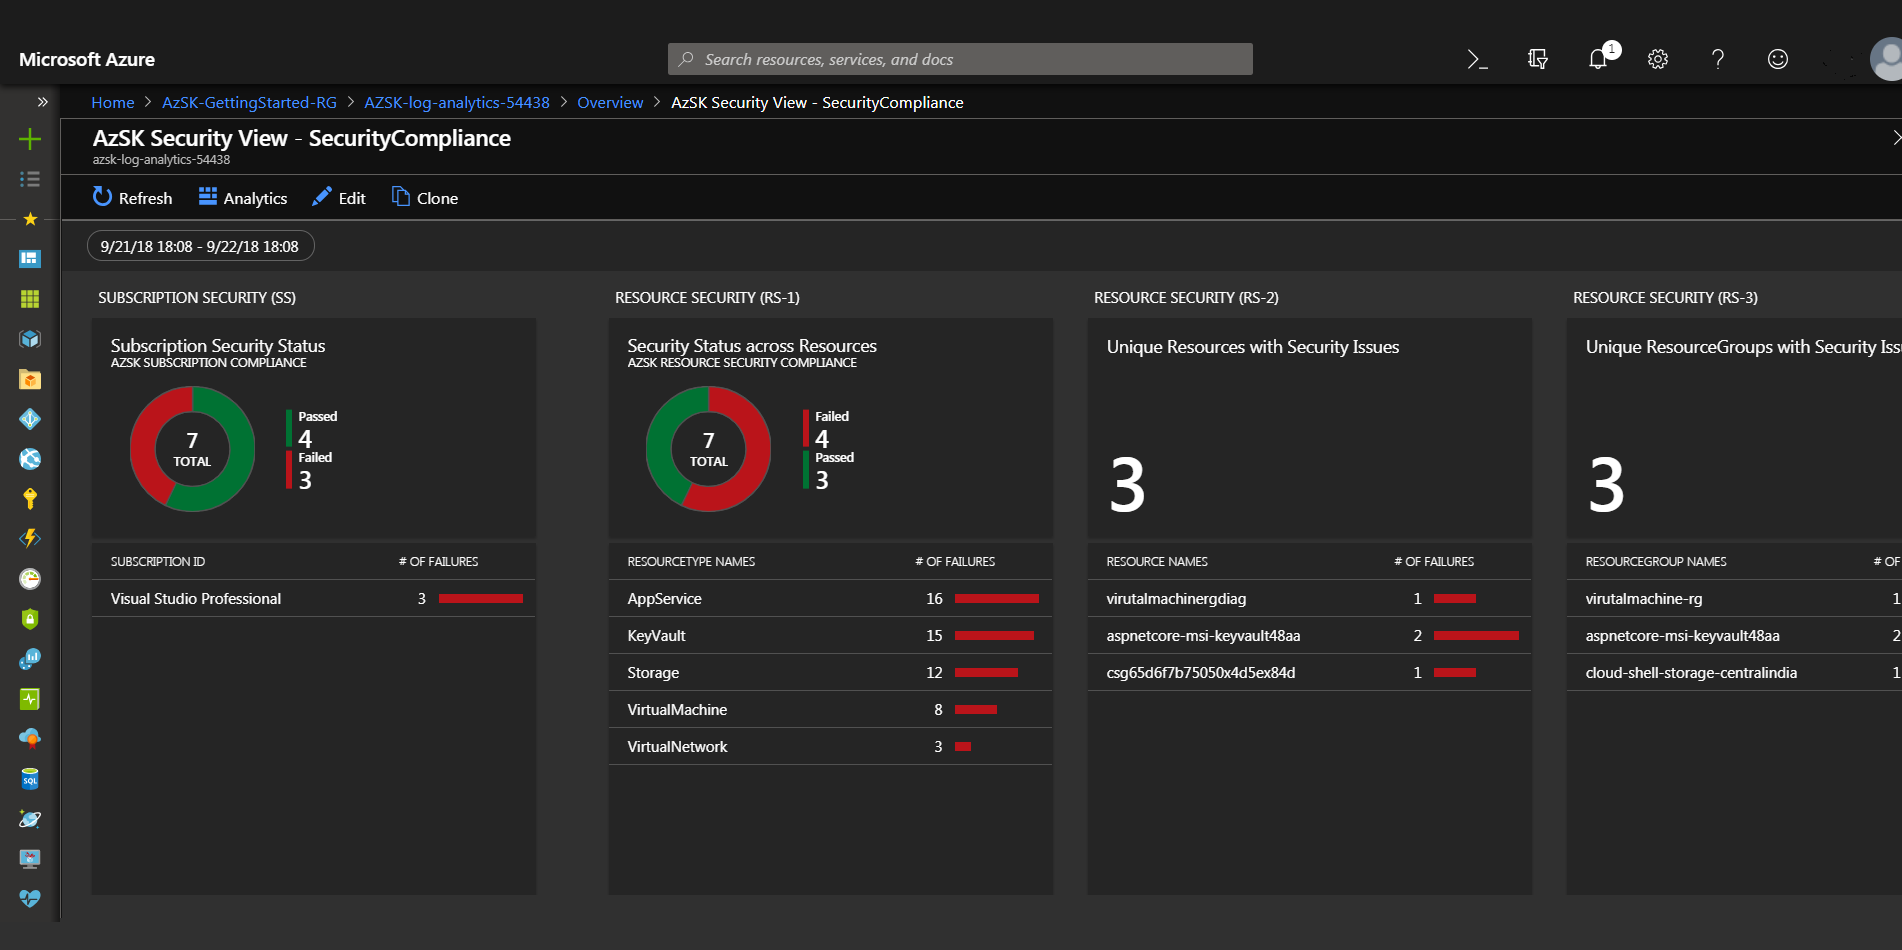
Task: Click the Unique Resources with Security Issues count
Action: pos(1127,486)
